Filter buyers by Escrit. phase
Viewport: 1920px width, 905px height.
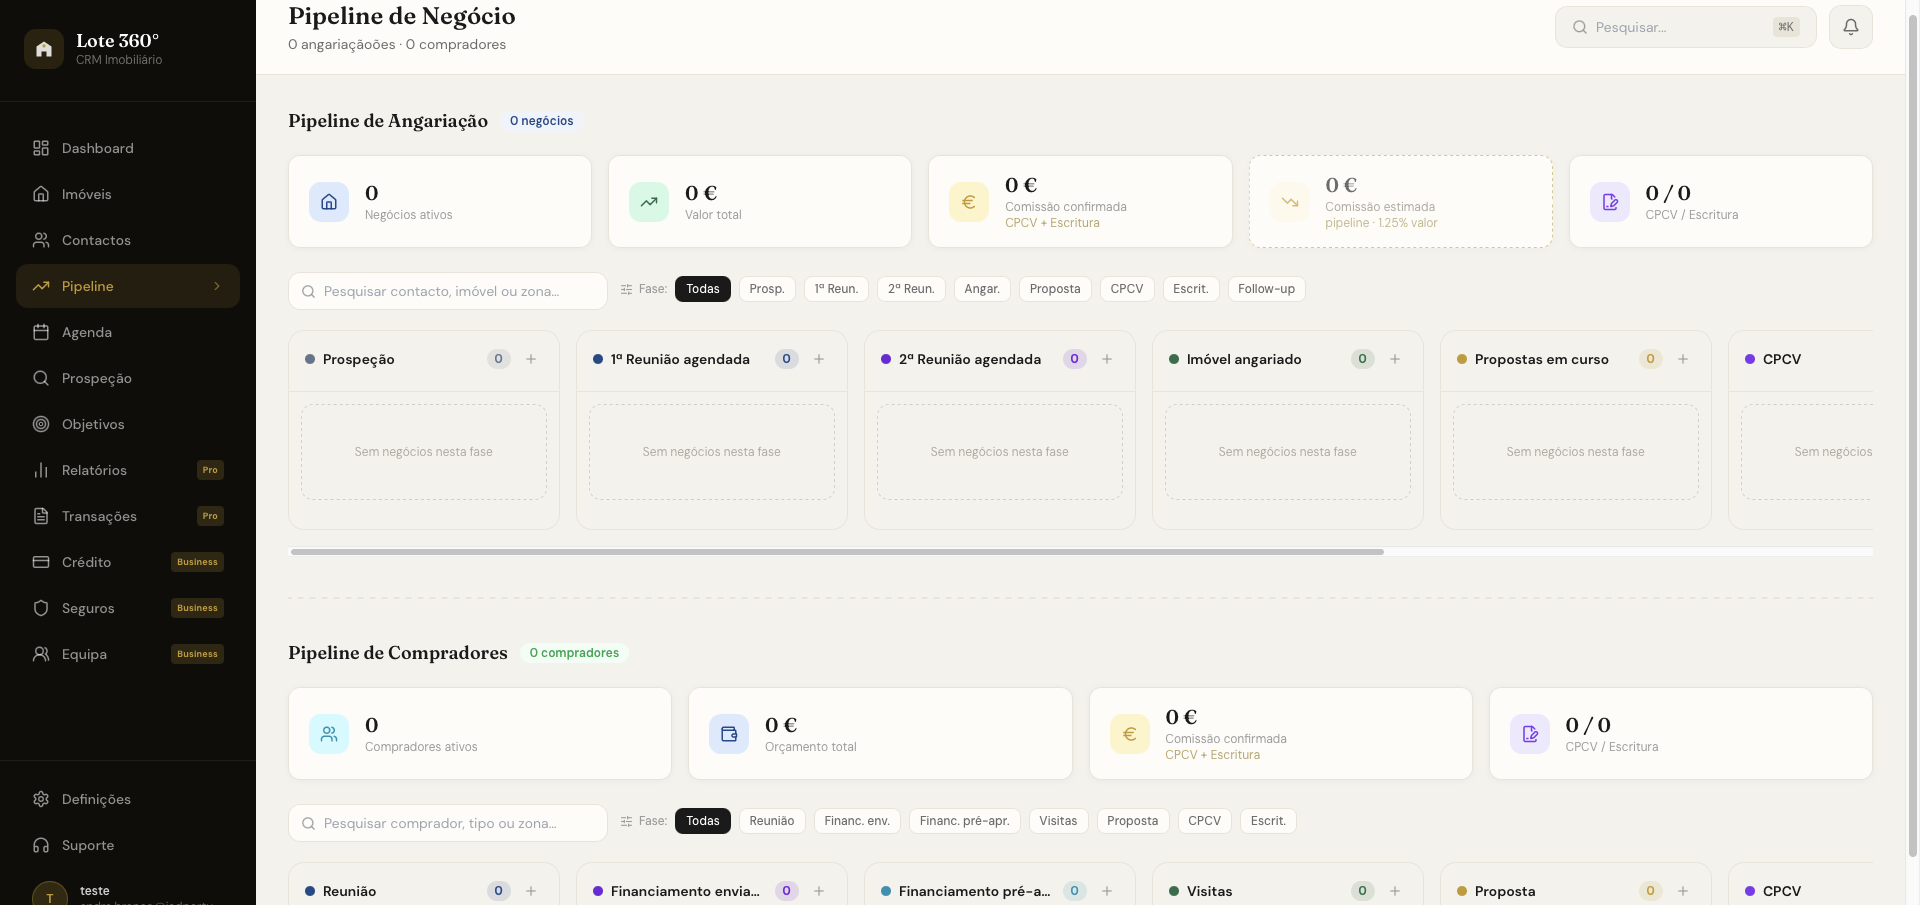pos(1268,821)
